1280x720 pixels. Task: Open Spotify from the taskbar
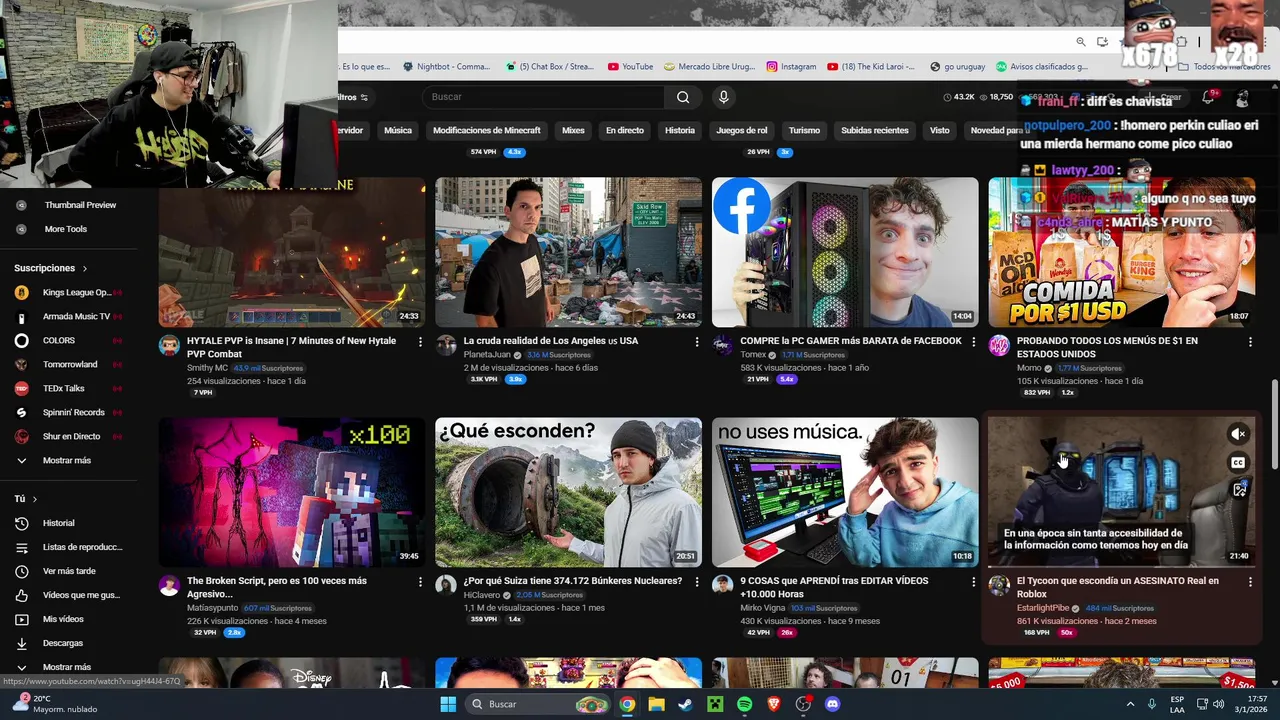pos(744,704)
